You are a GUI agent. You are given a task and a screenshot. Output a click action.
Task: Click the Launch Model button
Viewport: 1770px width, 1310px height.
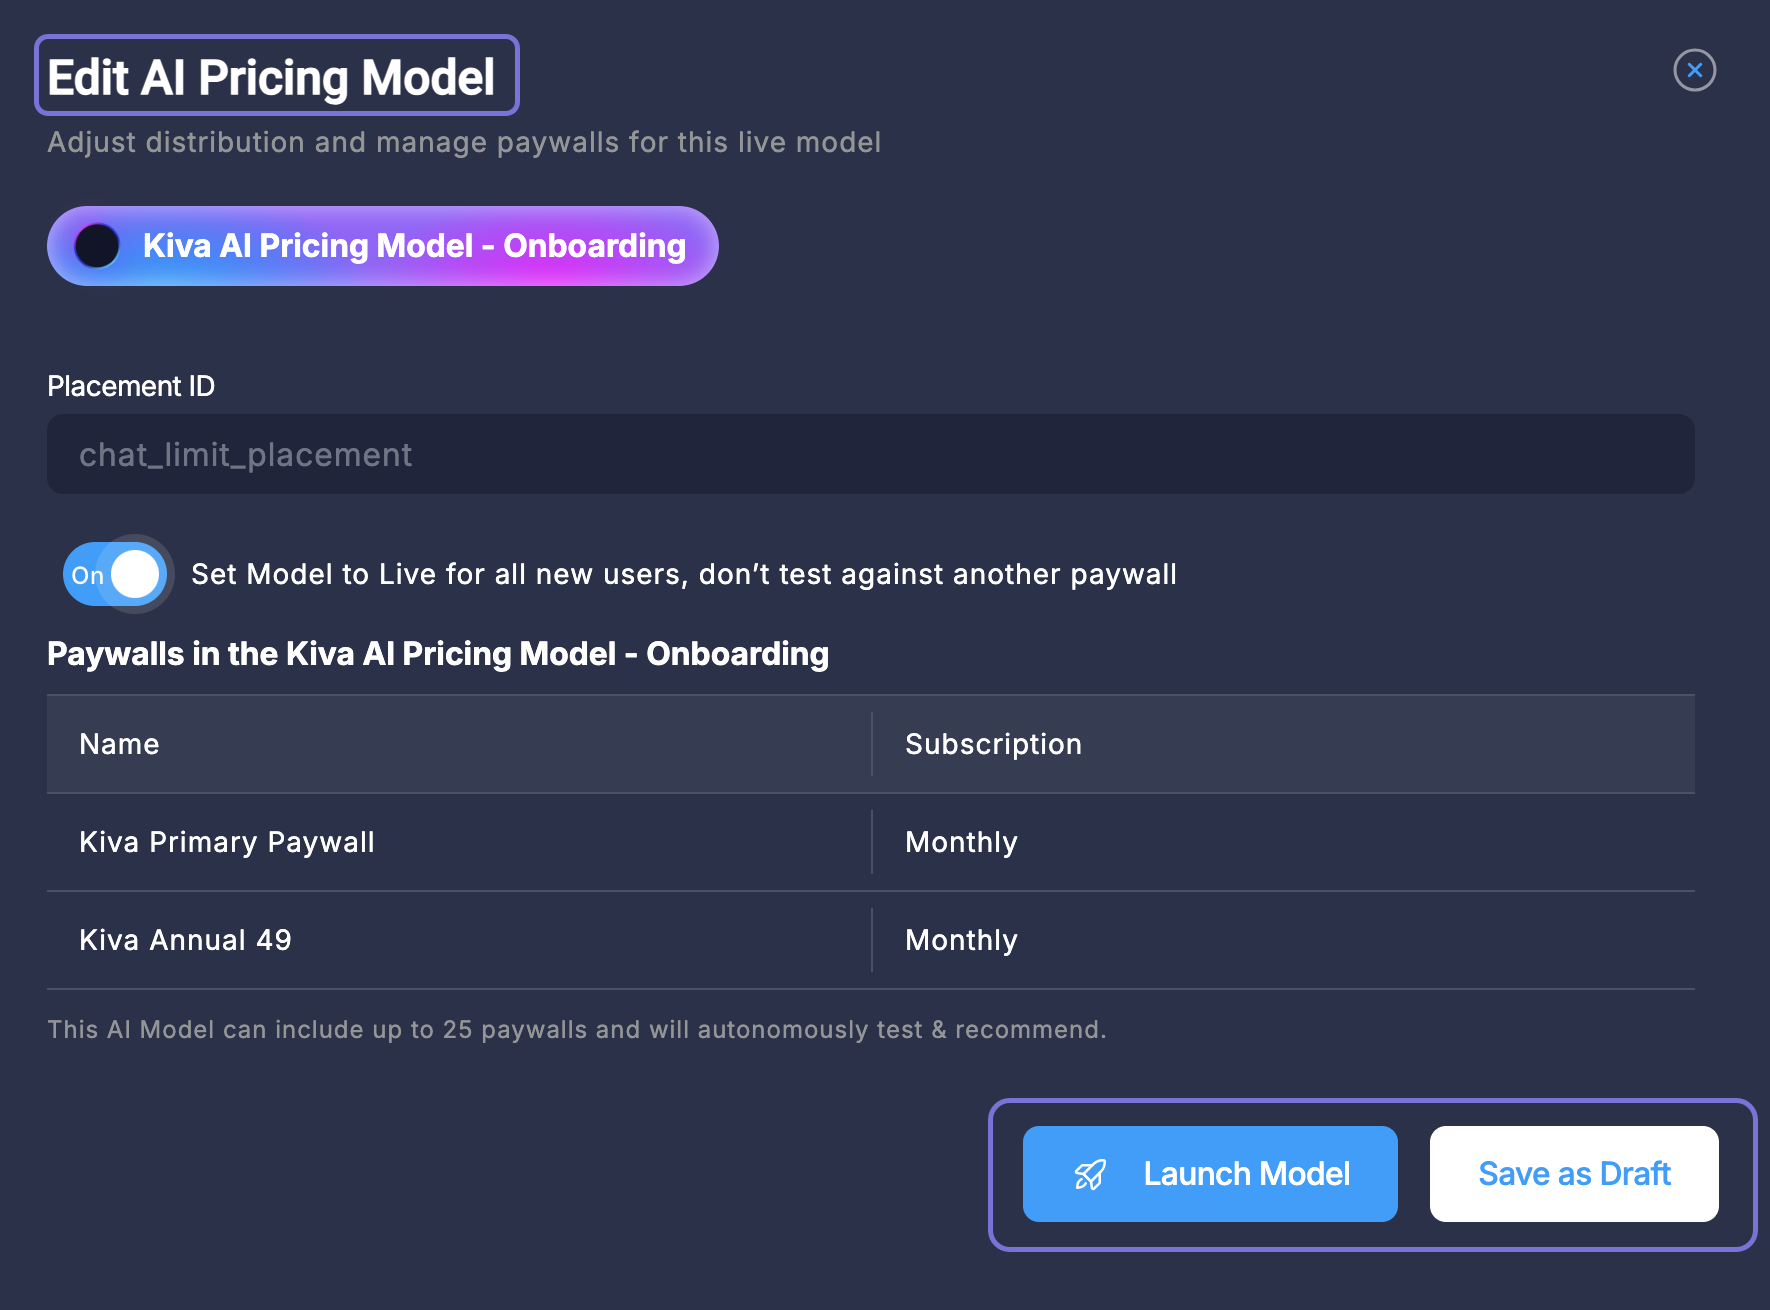[x=1209, y=1174]
